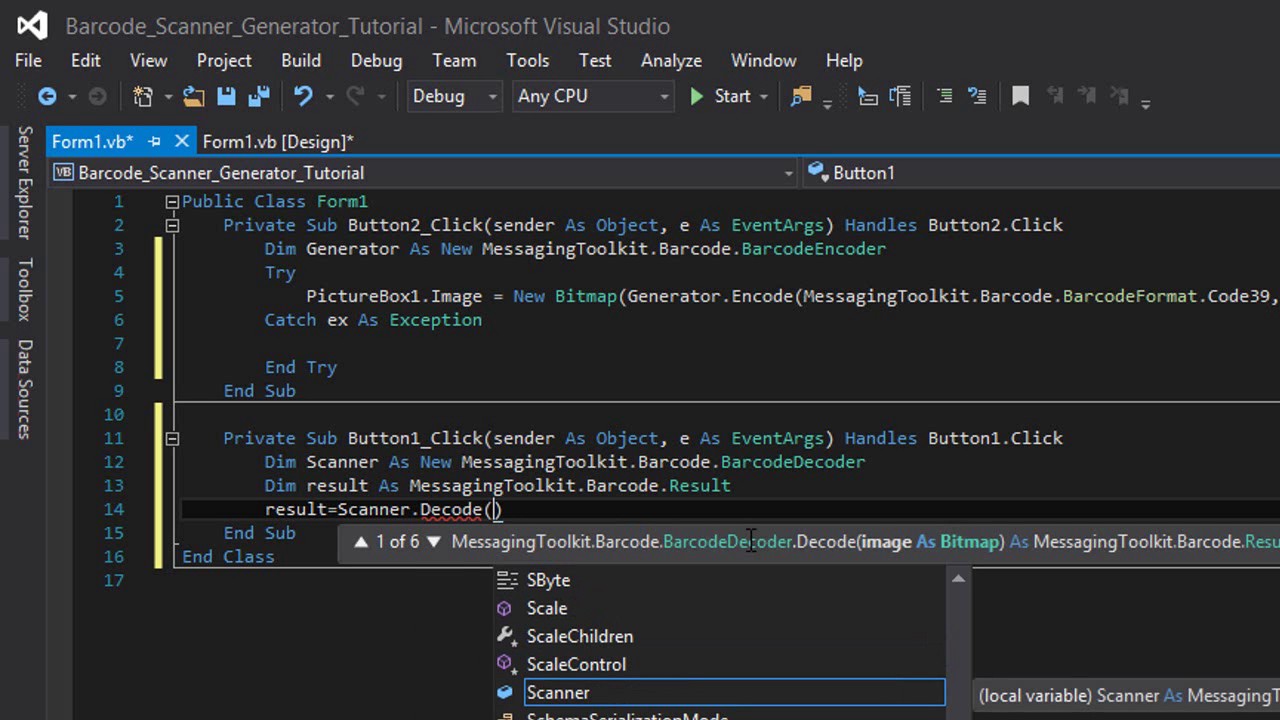The width and height of the screenshot is (1280, 720).
Task: Show next overload in parameter tooltip
Action: pos(433,541)
